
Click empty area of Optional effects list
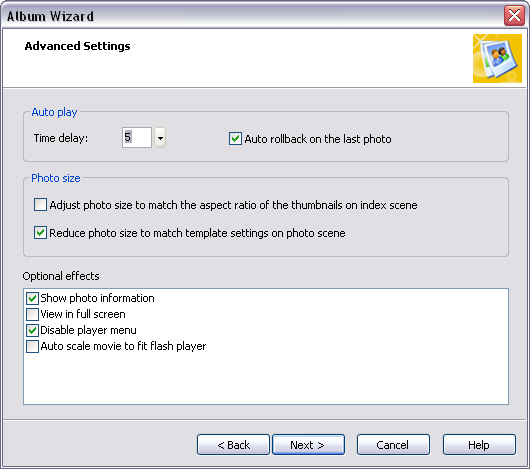coord(266,378)
